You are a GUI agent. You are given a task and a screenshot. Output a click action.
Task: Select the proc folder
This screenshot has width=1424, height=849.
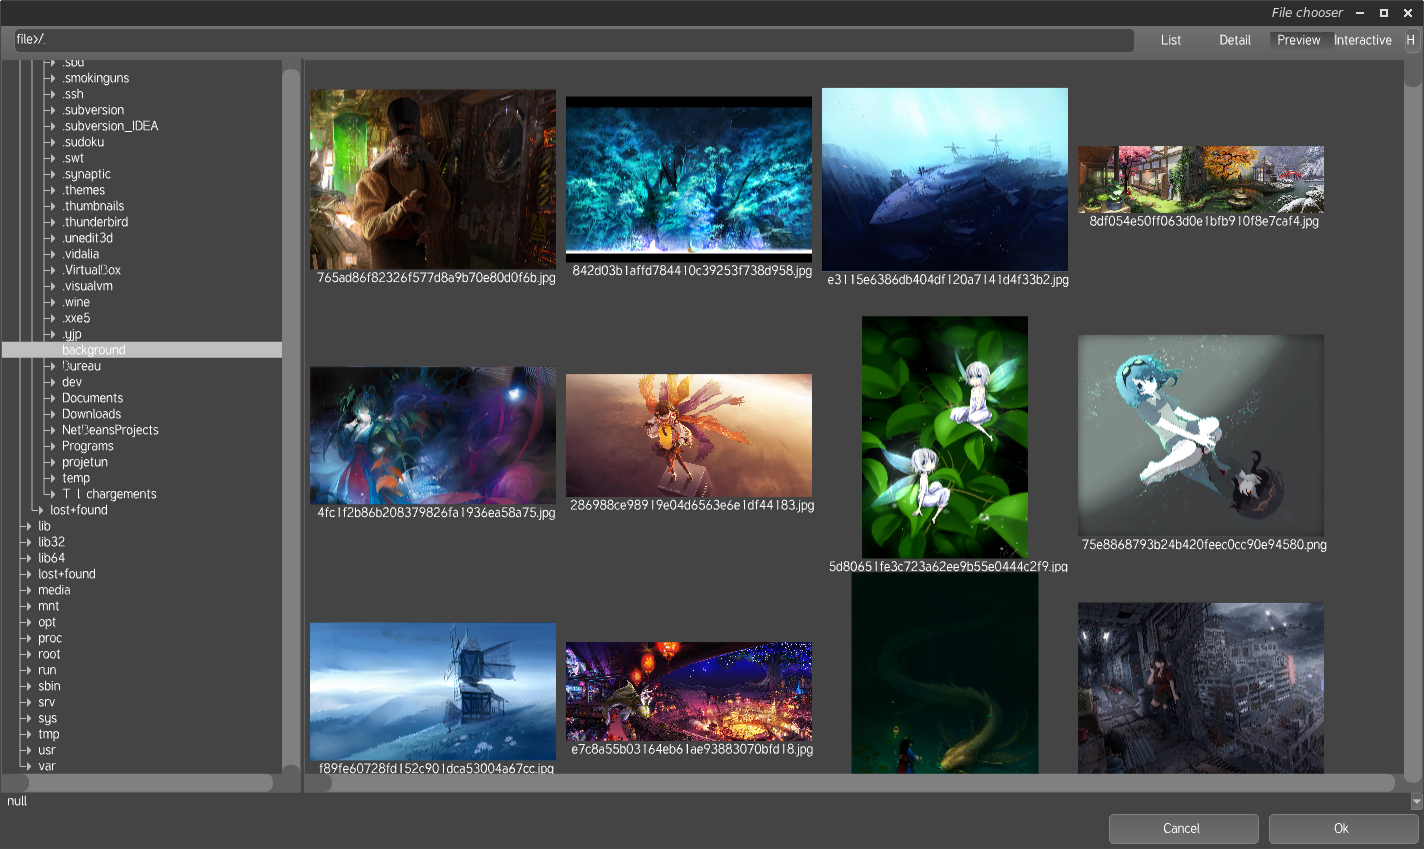(x=50, y=638)
